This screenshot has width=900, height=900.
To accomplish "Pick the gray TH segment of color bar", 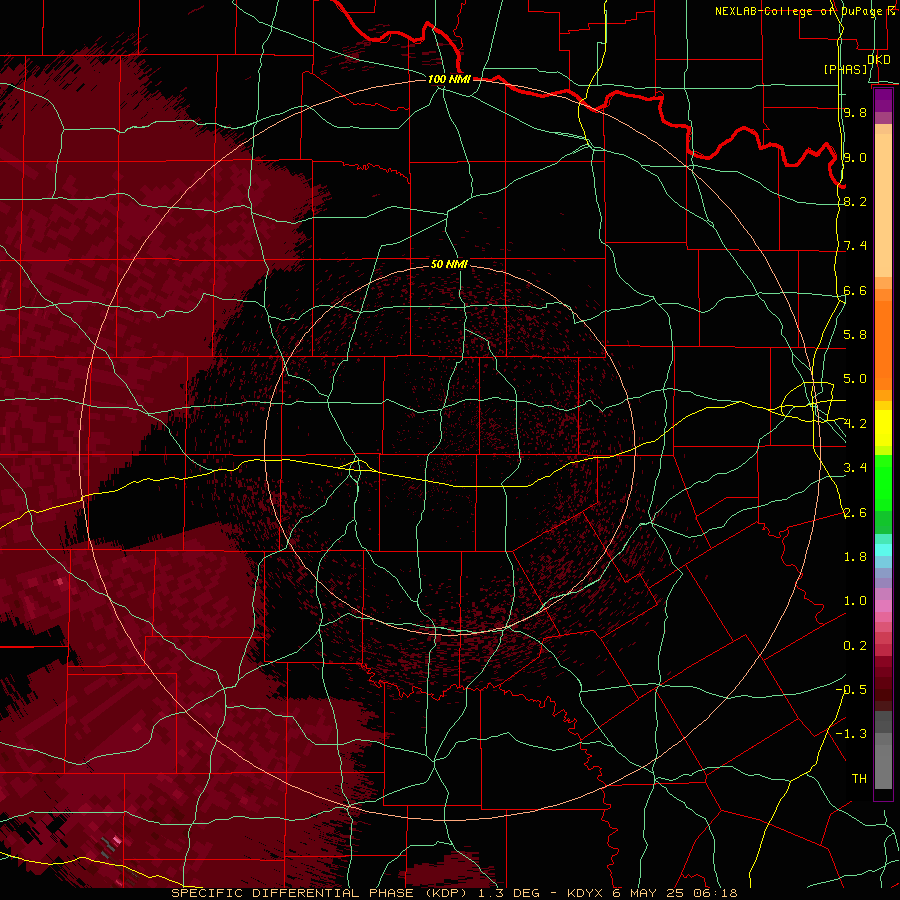I will point(883,766).
